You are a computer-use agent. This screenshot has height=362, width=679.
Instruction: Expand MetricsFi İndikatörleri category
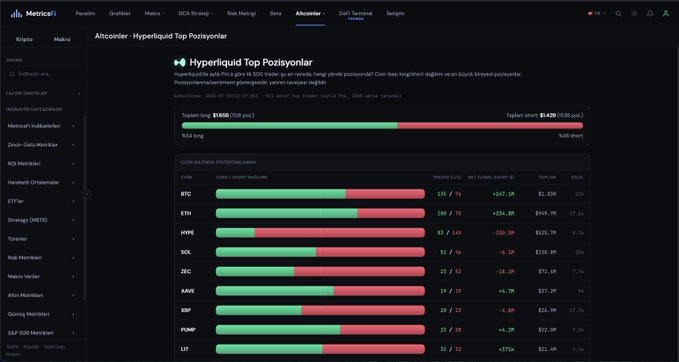coord(42,126)
